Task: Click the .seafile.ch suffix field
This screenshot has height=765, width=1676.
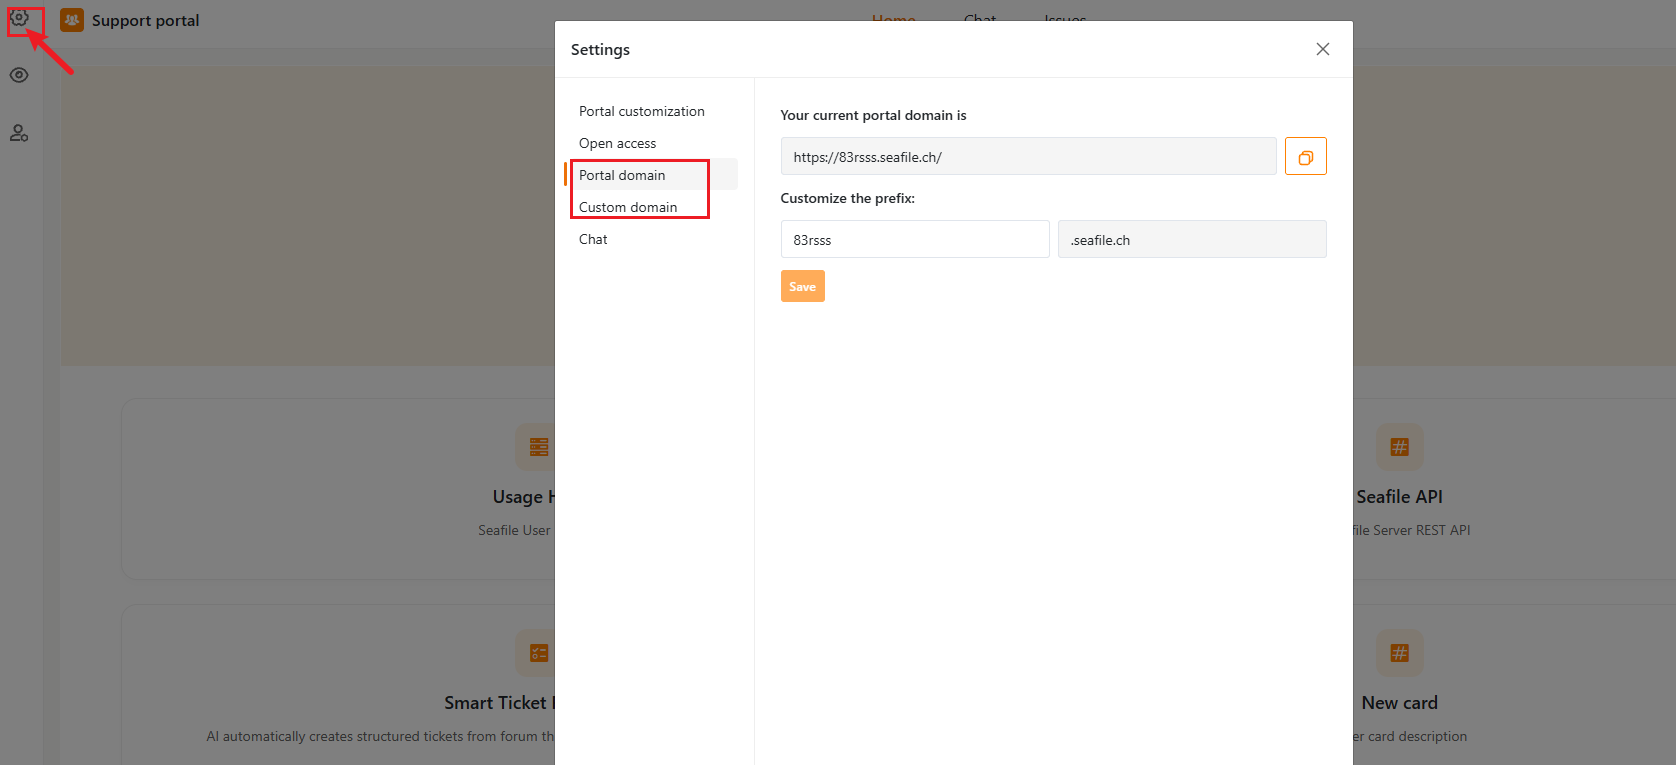Action: [x=1192, y=239]
